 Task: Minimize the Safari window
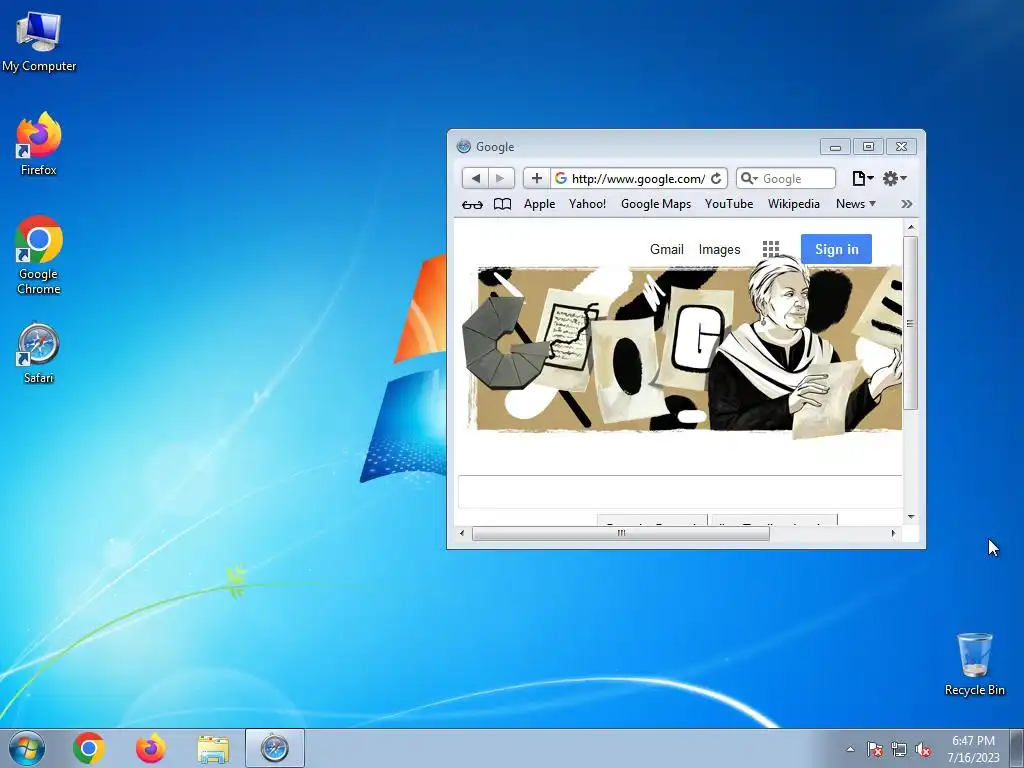point(835,146)
